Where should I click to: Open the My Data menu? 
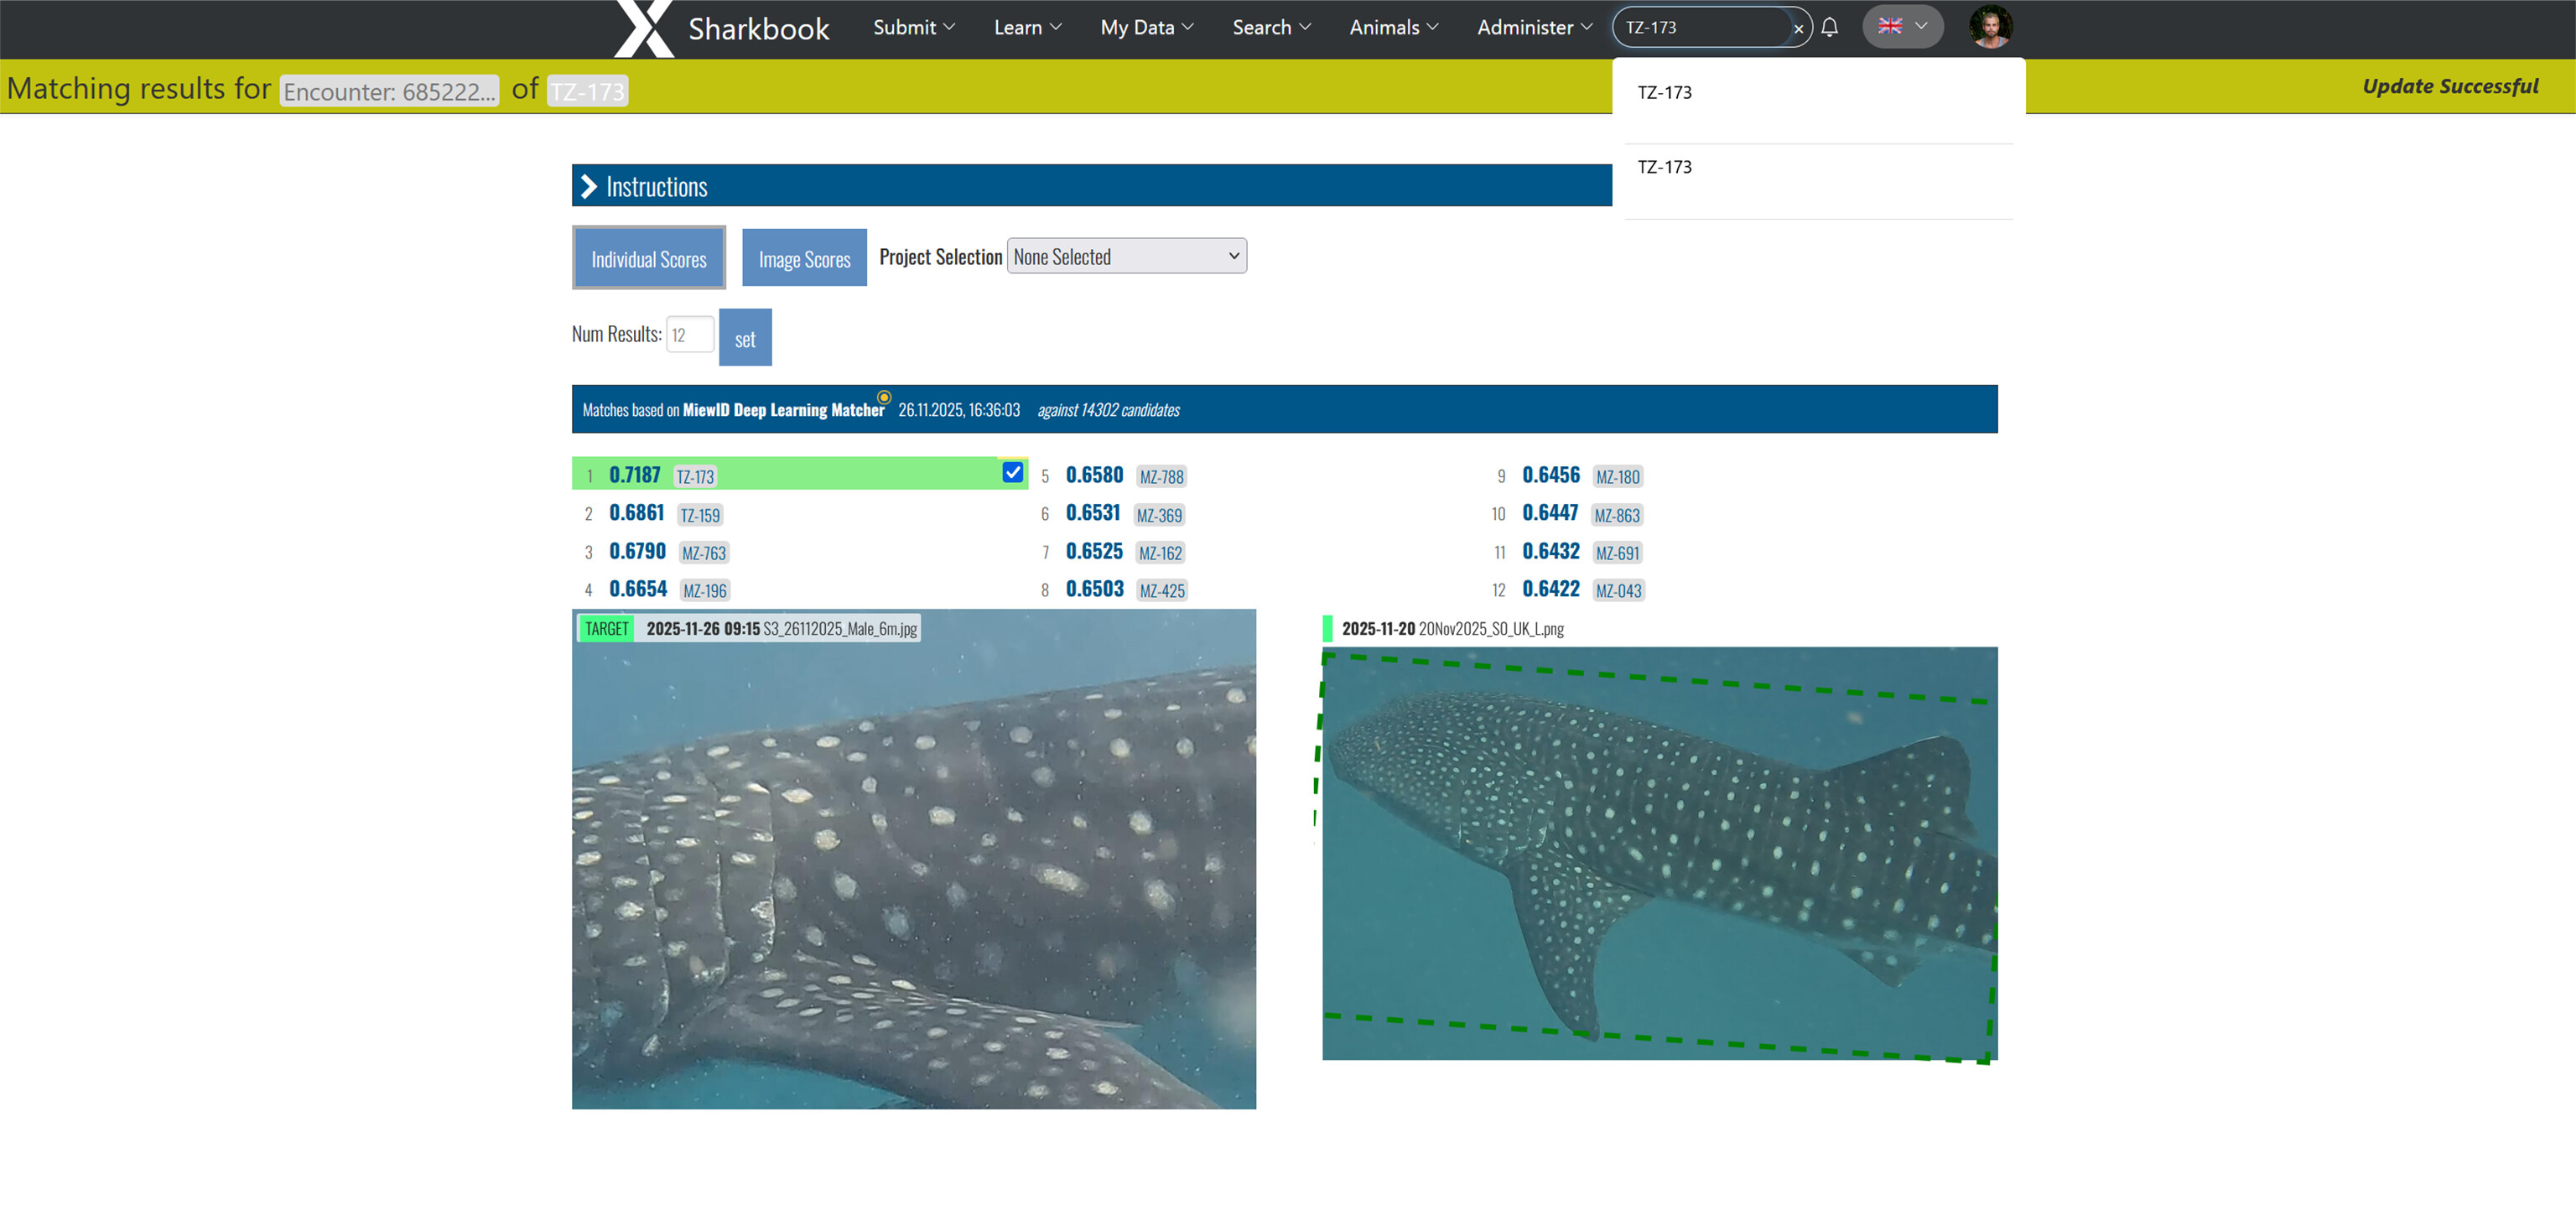tap(1146, 27)
